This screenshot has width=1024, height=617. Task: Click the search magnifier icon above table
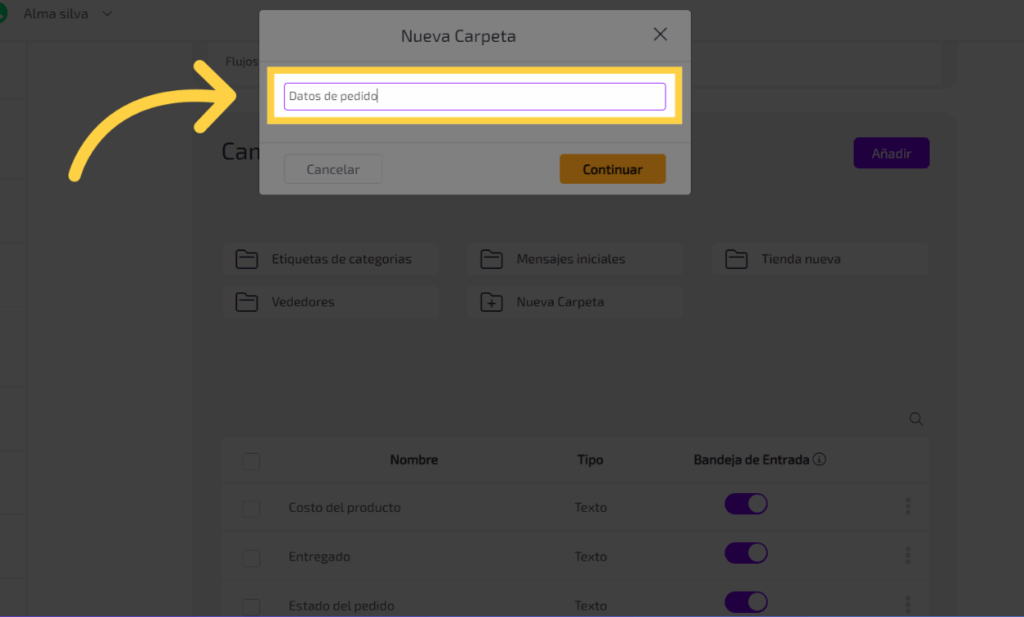(x=916, y=419)
